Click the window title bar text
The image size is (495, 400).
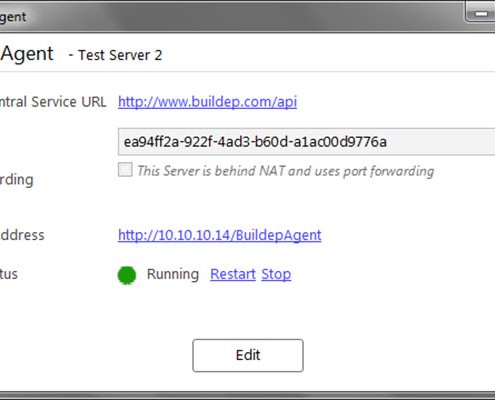(13, 17)
